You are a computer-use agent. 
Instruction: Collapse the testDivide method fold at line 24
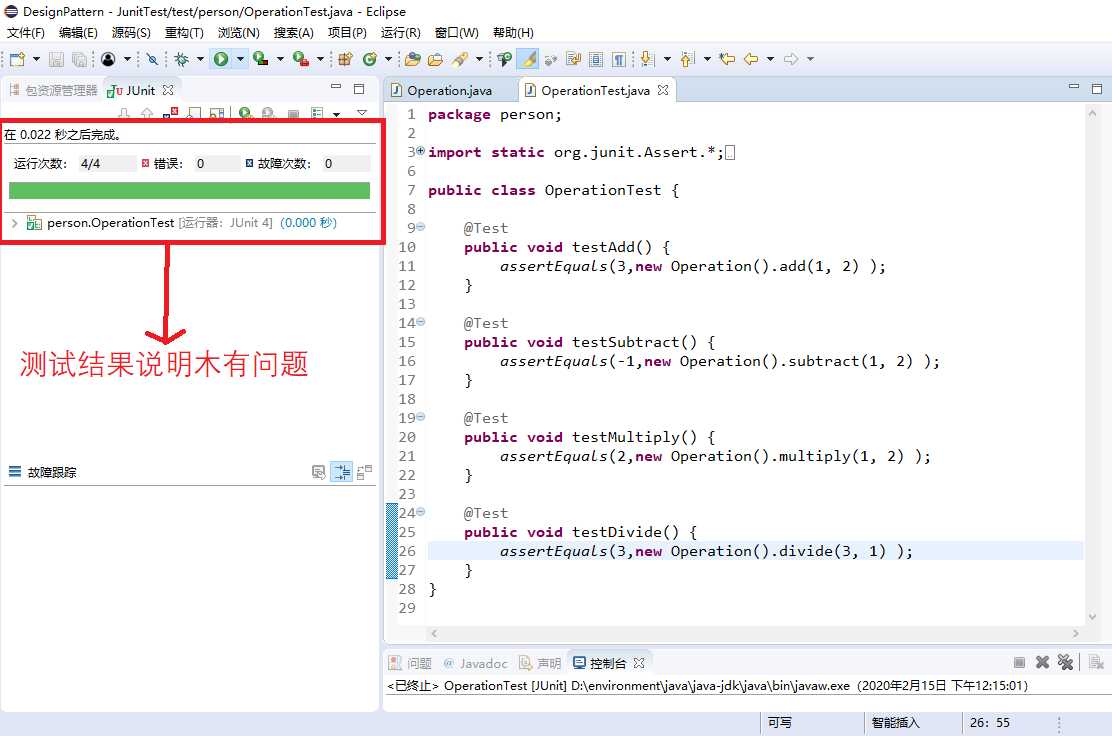pos(421,512)
